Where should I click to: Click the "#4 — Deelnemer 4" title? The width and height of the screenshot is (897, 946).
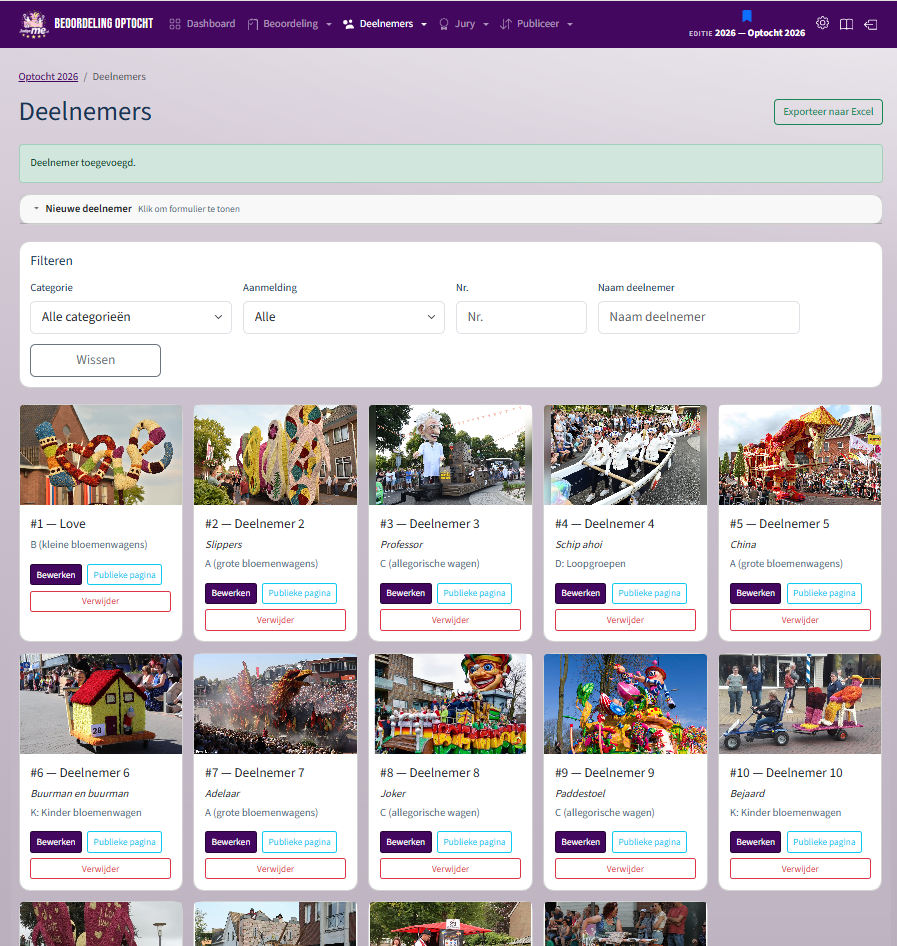[x=604, y=524]
